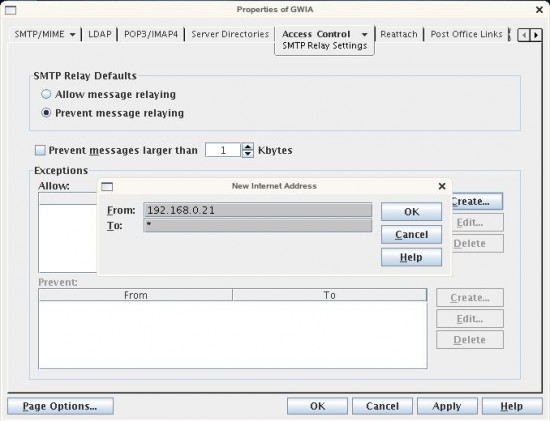Click the From column header in Prevent list
This screenshot has width=550, height=421.
(136, 295)
